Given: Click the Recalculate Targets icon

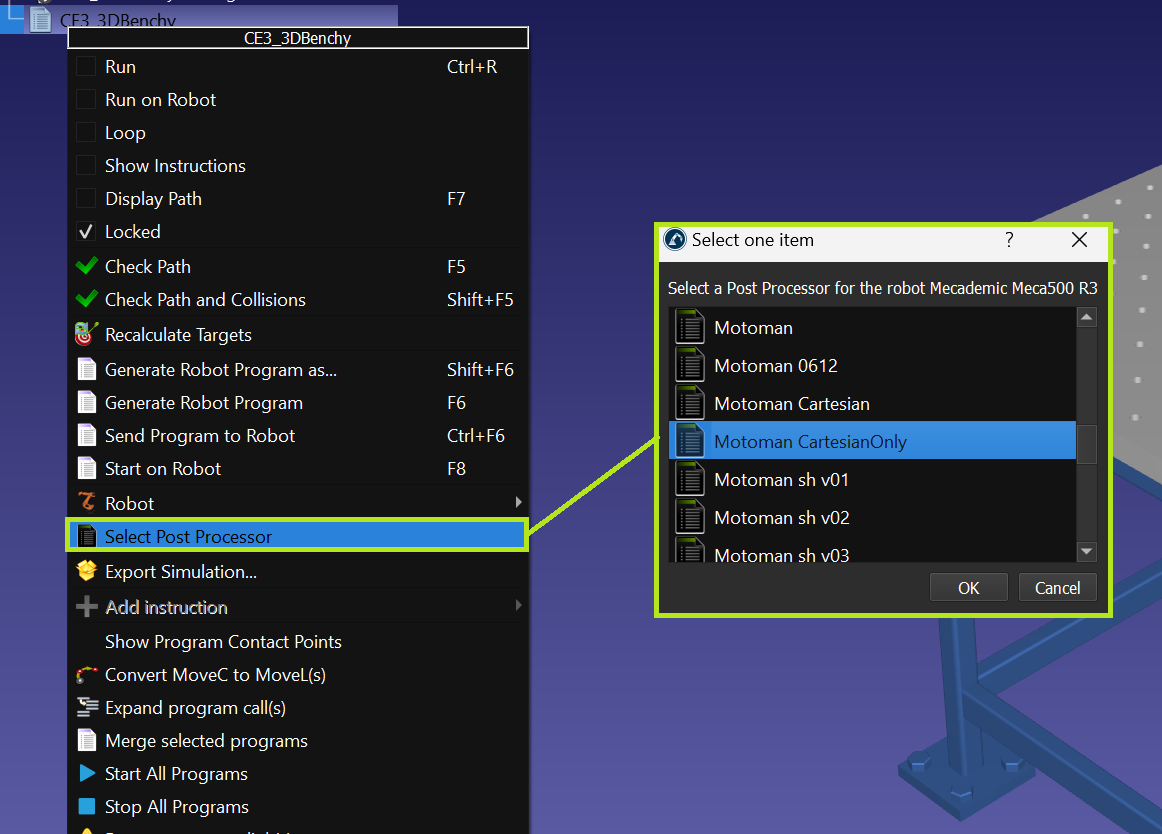Looking at the screenshot, I should coord(87,335).
